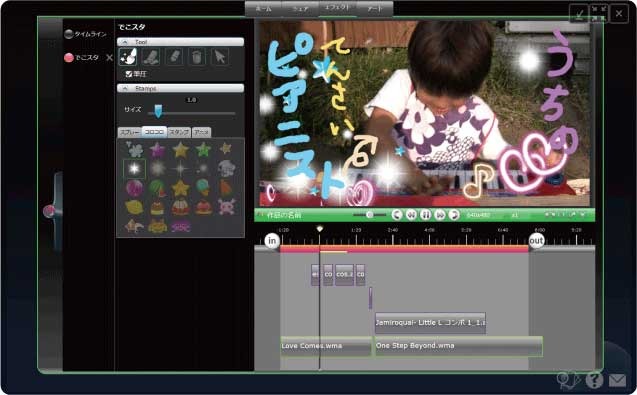This screenshot has height=395, width=637.
Task: Pick the yellow star stamp in third row
Action: (180, 188)
